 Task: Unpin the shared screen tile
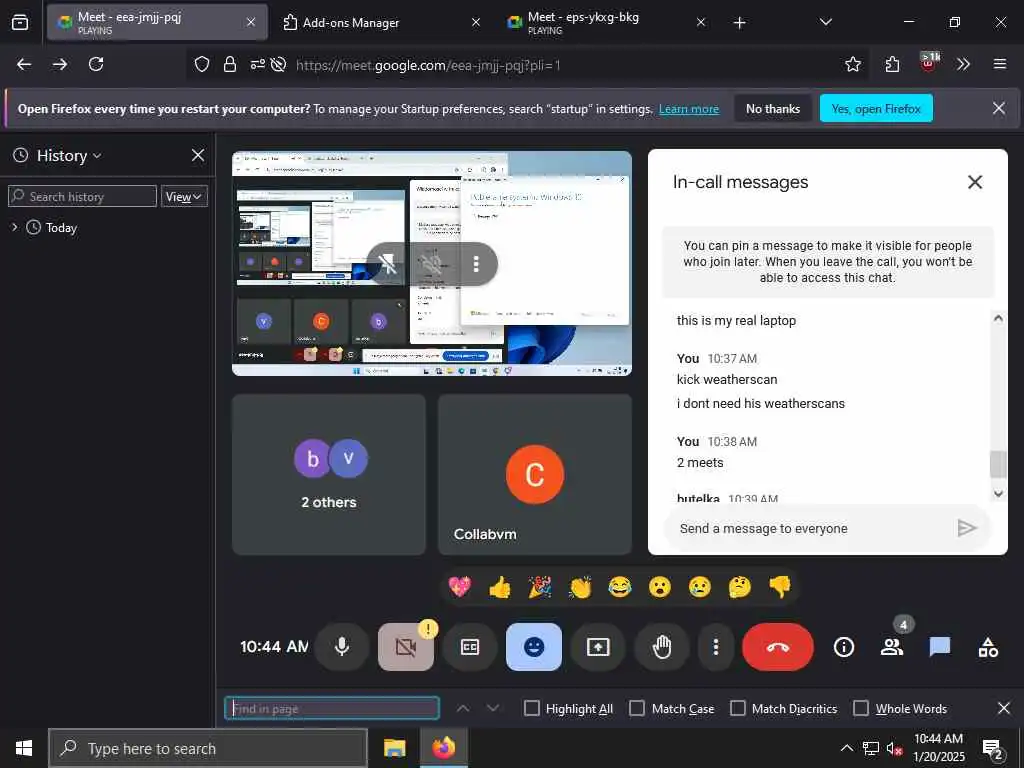click(388, 264)
